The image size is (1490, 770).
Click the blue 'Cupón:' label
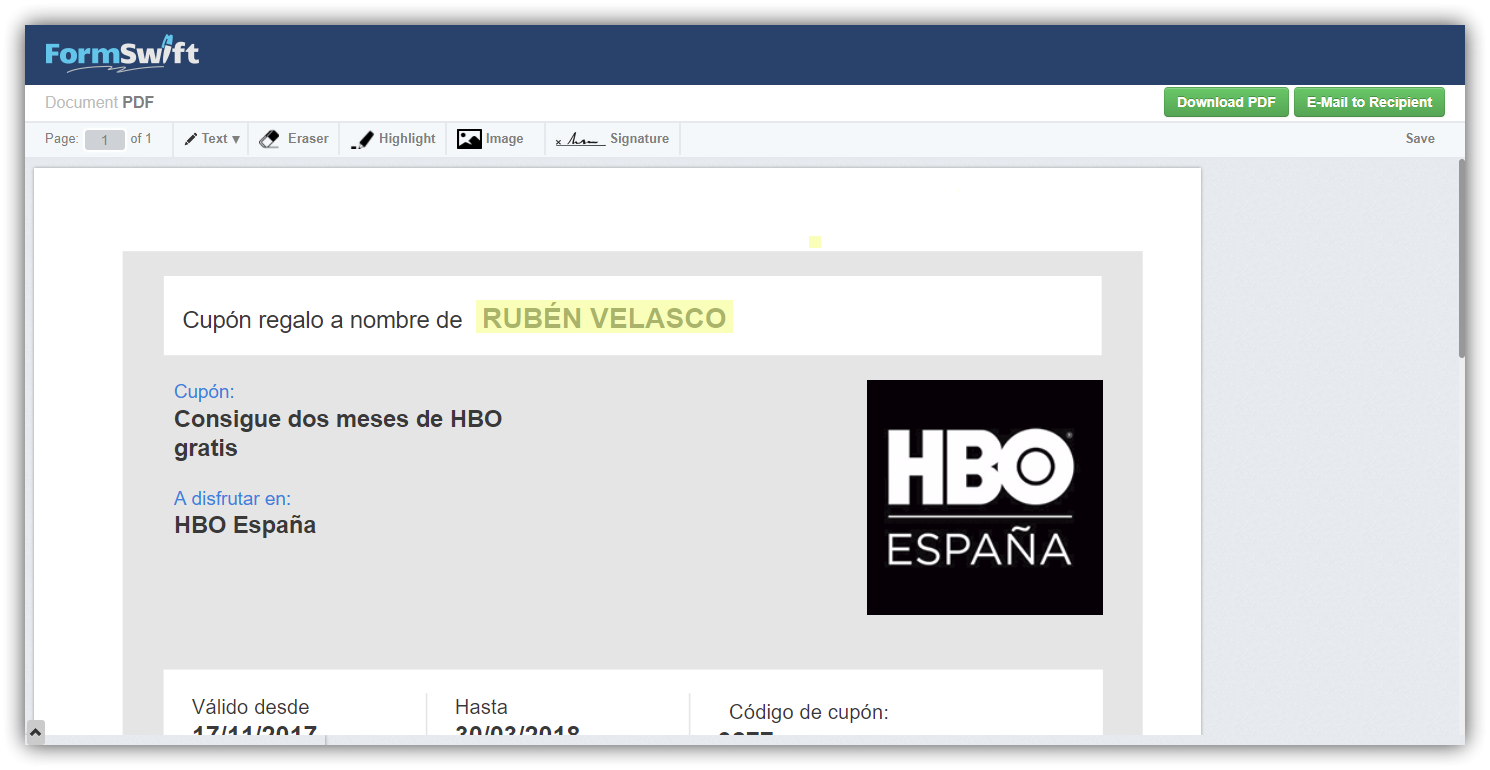coord(204,391)
